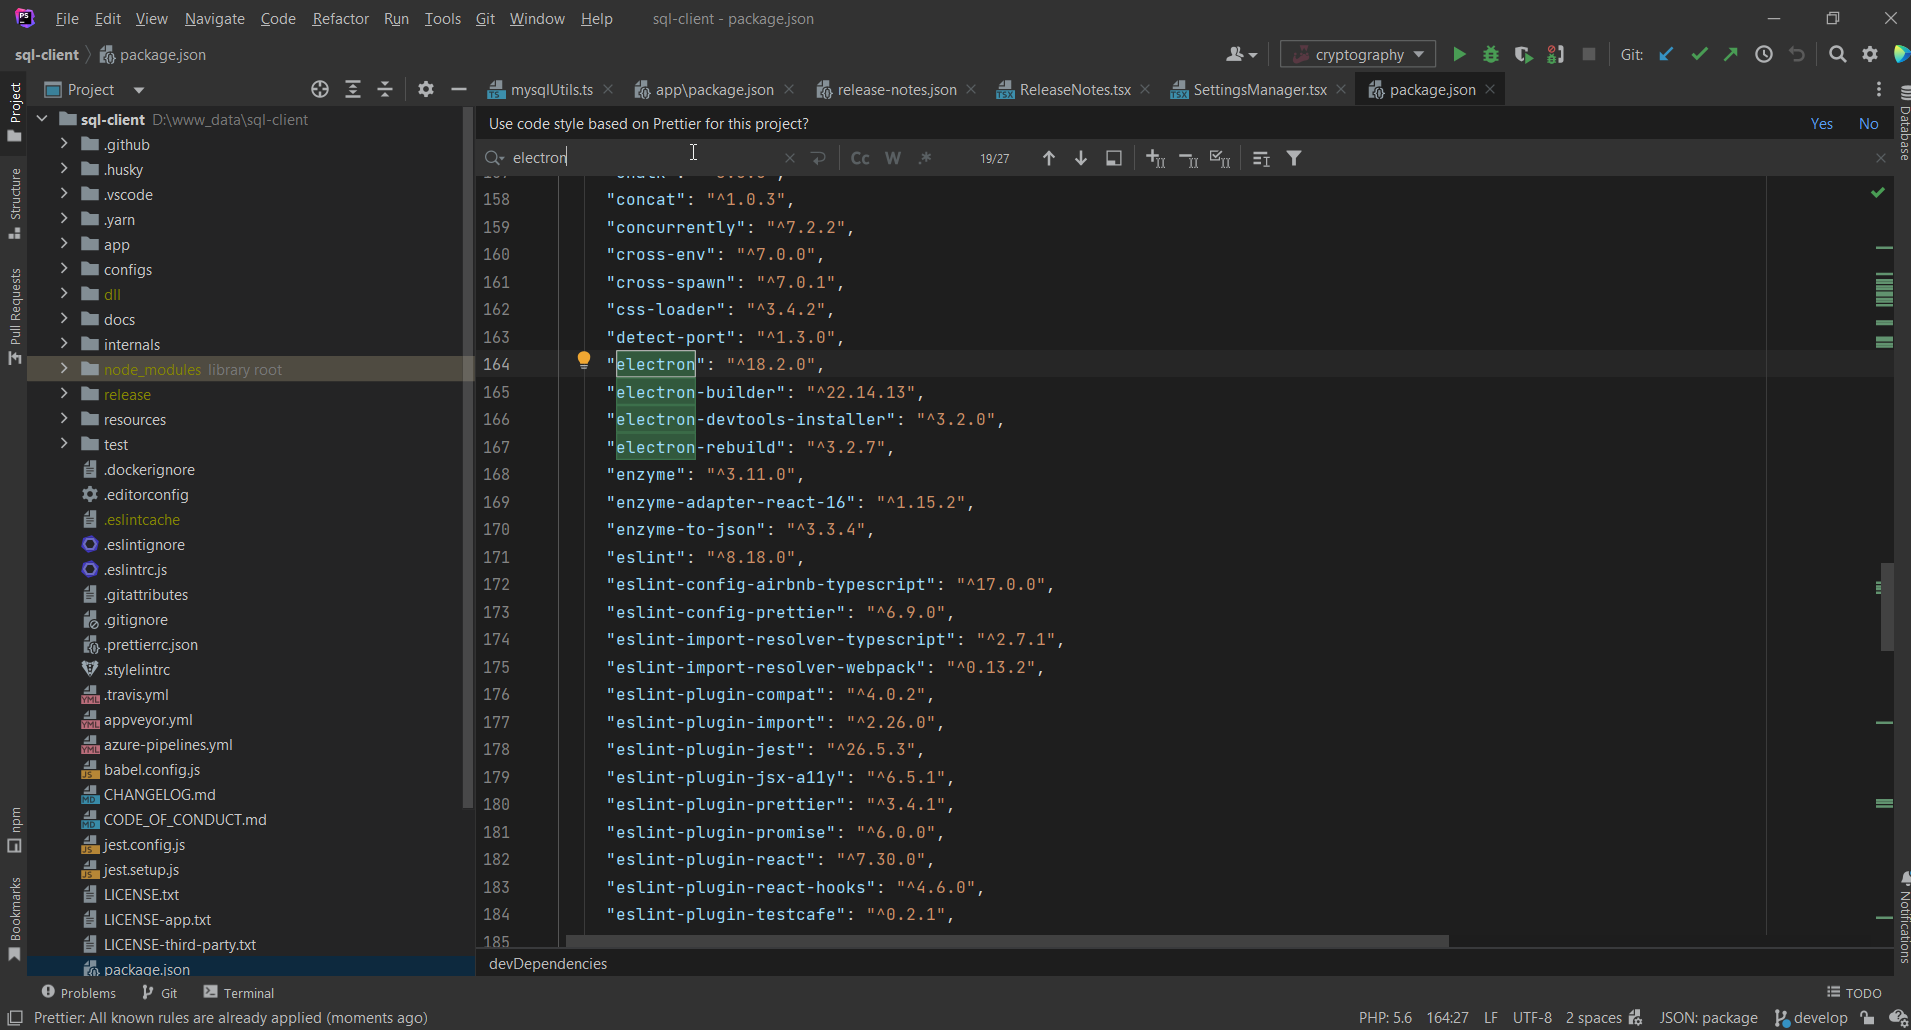
Task: Open Project panel options gear
Action: click(426, 90)
